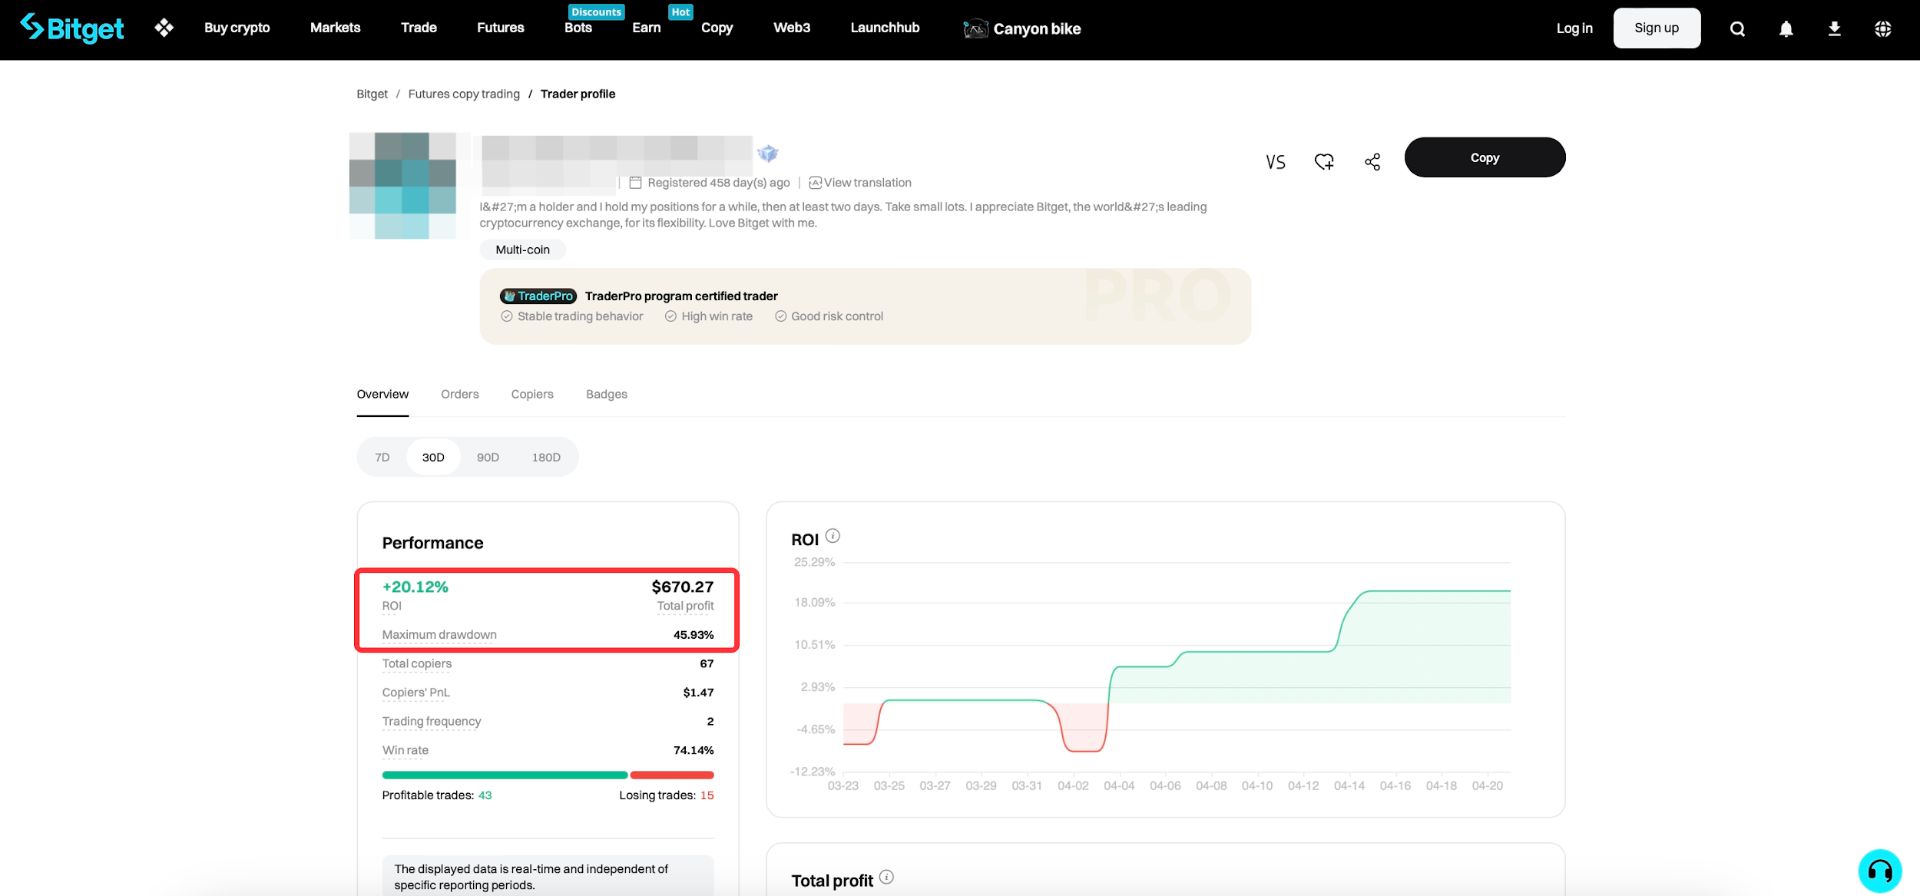Select the 90D time range
1920x896 pixels.
point(488,457)
